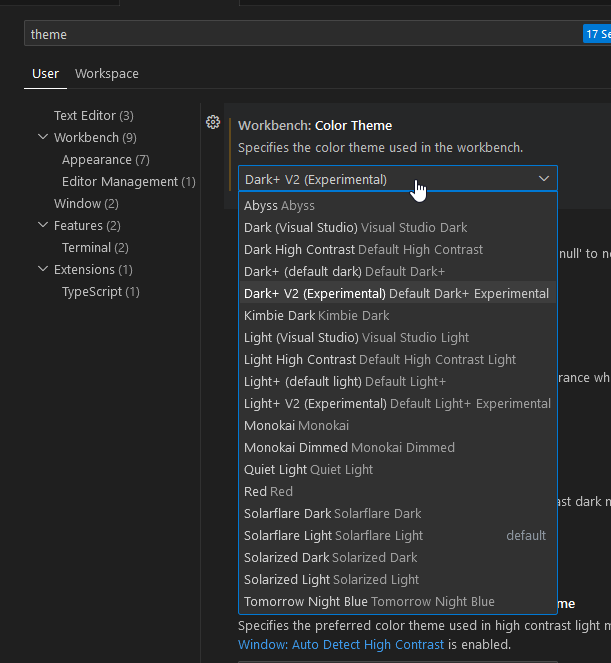Image resolution: width=611 pixels, height=663 pixels.
Task: Choose Dark+ V2 (Experimental) list option
Action: [398, 293]
